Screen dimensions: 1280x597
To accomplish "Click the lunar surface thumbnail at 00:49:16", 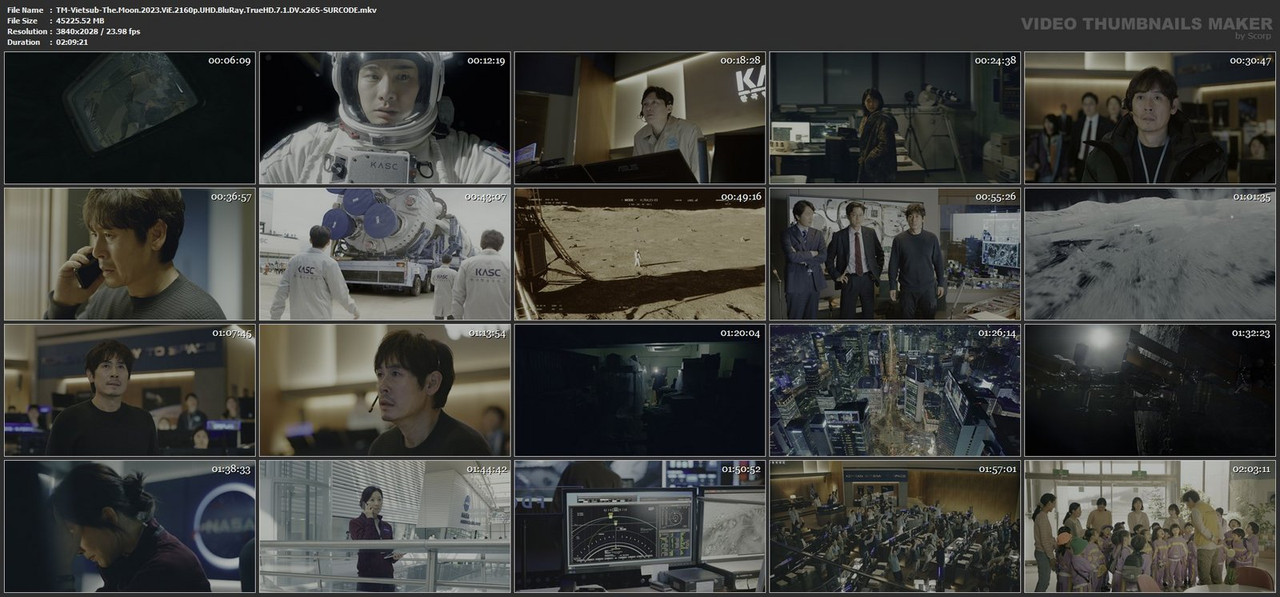I will coord(640,254).
